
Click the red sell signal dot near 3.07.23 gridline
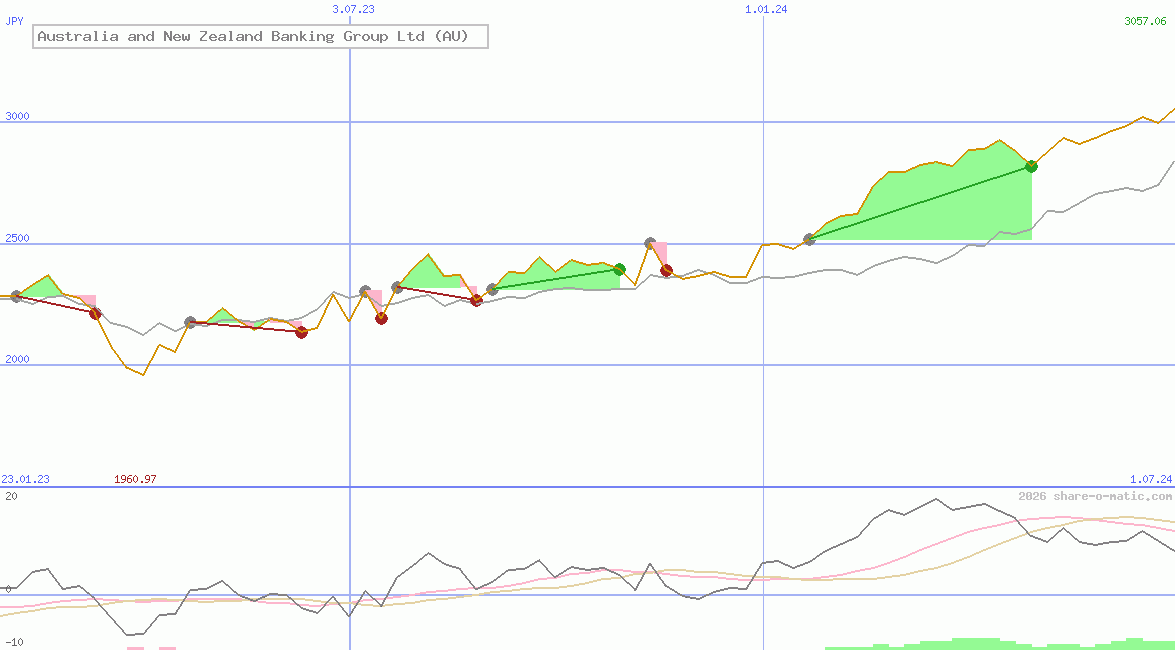coord(381,317)
